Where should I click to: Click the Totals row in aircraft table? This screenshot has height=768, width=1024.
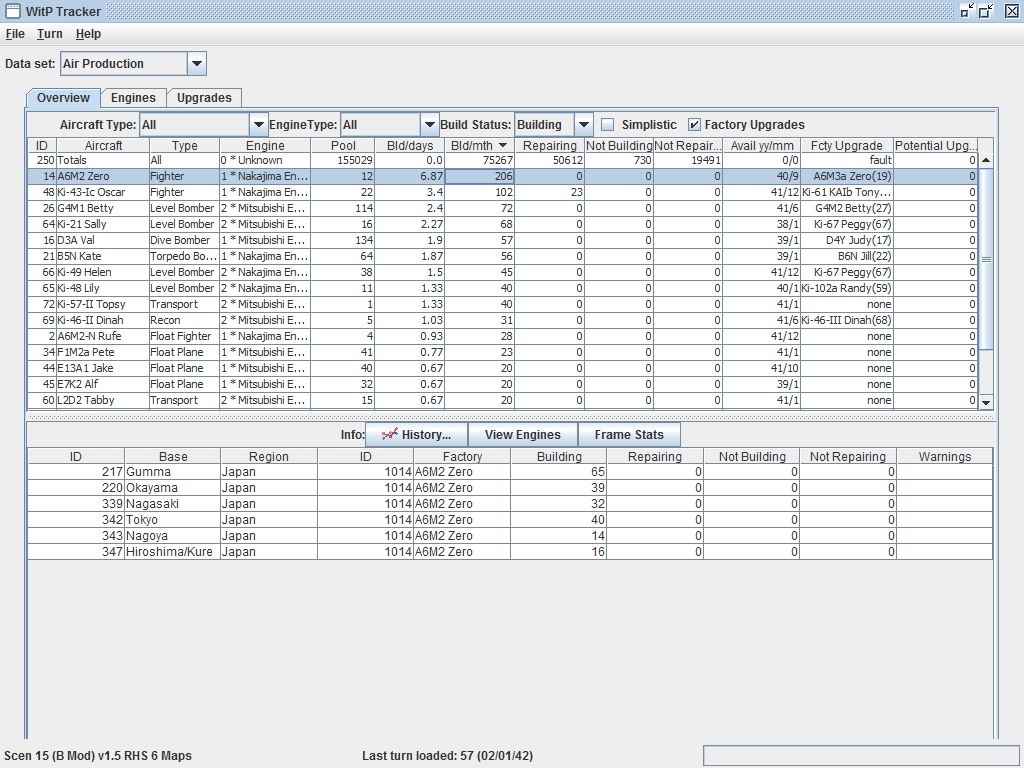click(x=502, y=160)
